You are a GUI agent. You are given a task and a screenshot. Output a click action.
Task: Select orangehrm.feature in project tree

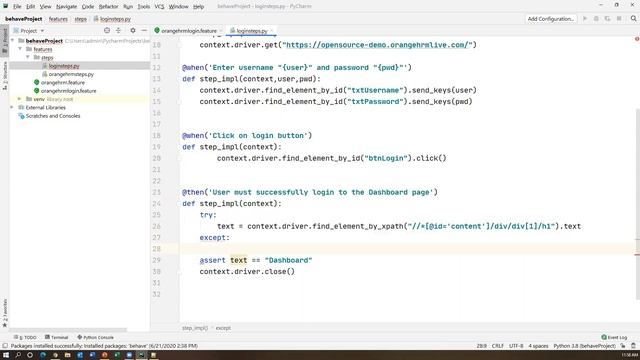62,82
